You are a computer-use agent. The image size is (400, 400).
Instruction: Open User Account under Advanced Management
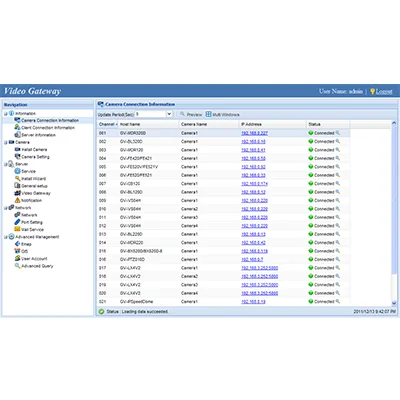34,259
